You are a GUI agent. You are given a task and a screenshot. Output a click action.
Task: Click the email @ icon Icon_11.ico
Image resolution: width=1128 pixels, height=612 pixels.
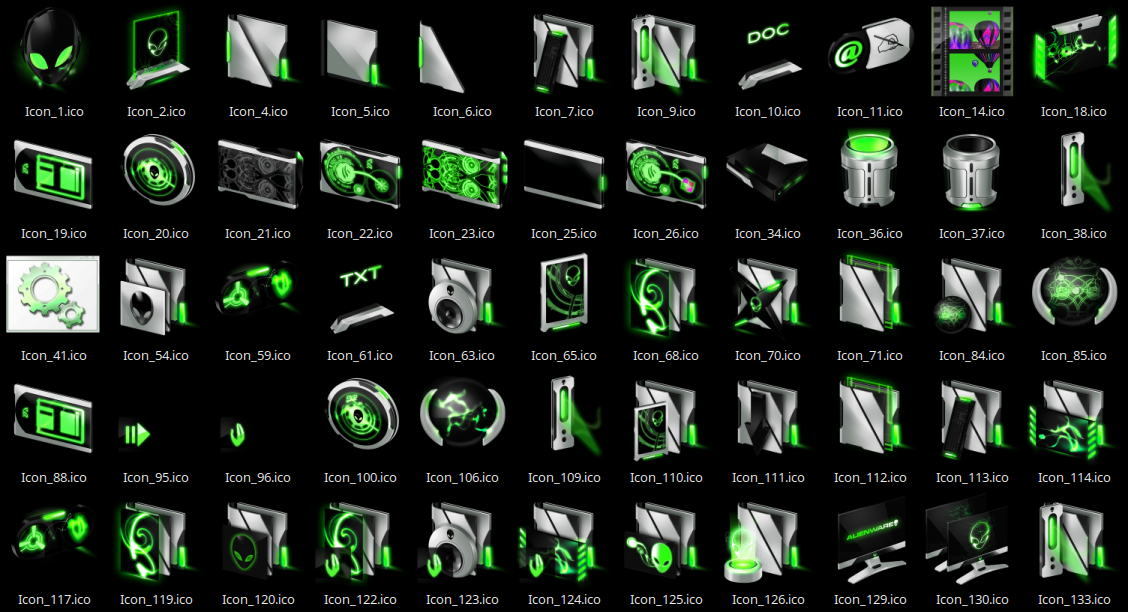click(x=869, y=50)
